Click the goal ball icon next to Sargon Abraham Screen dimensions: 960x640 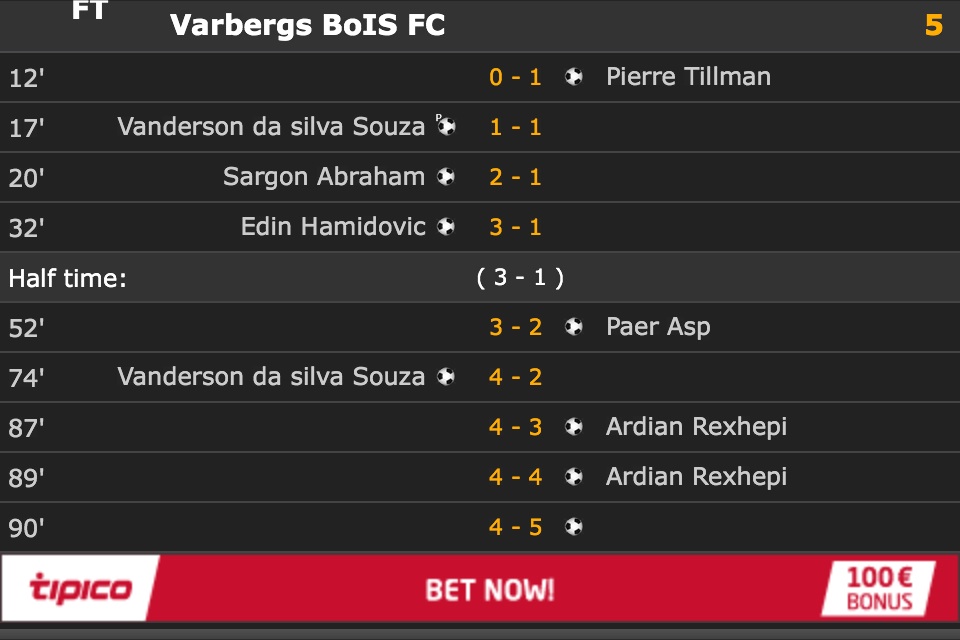point(446,177)
